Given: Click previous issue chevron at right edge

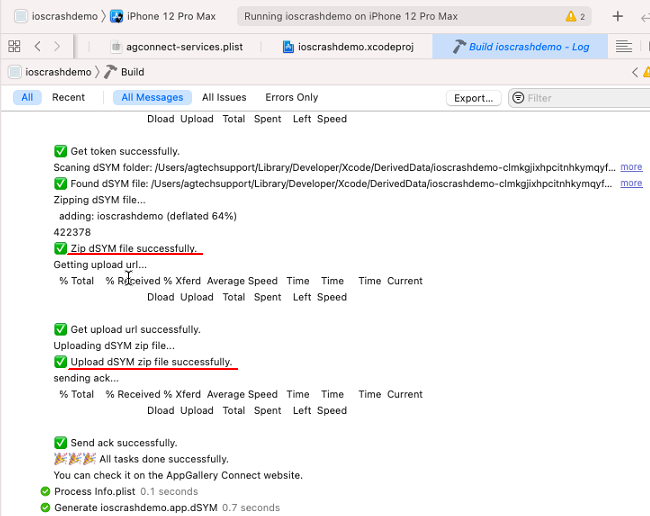Looking at the screenshot, I should [635, 72].
